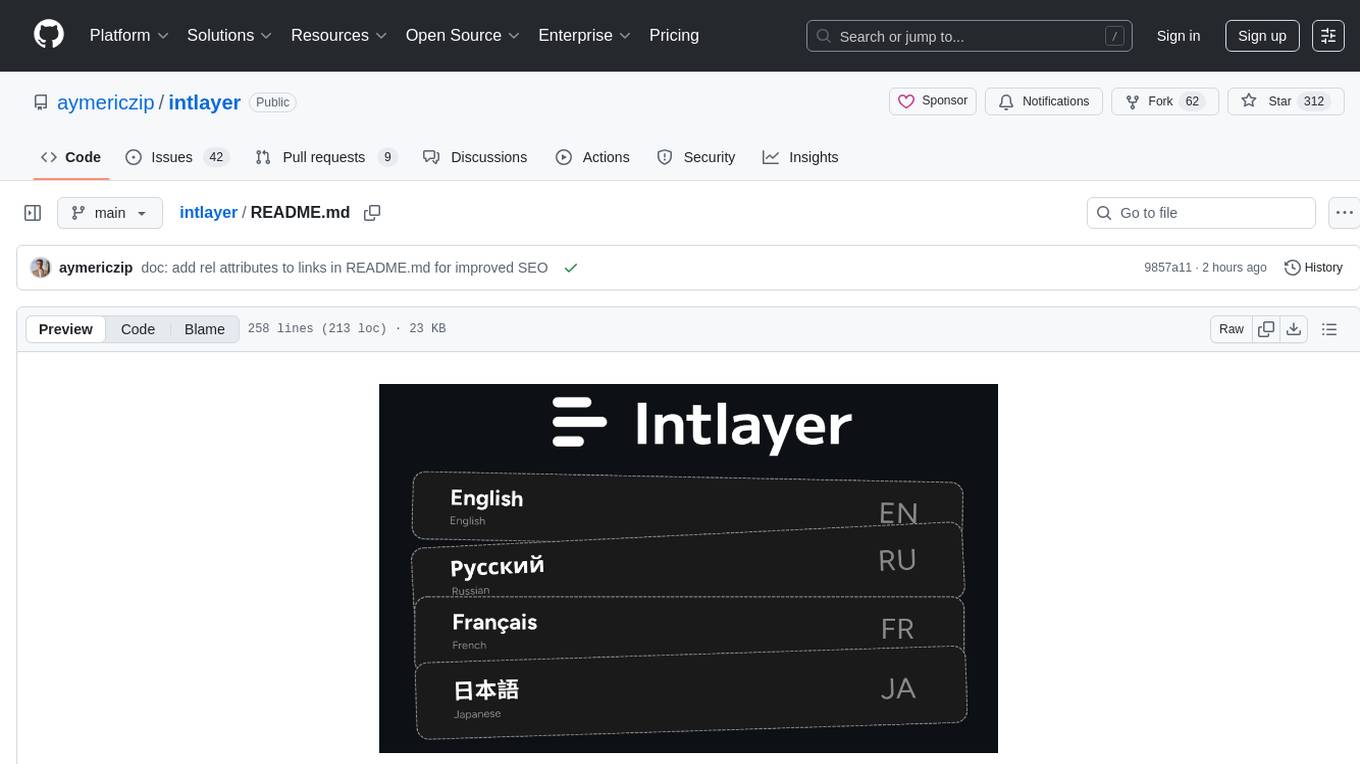
Task: Copy the raw file contents
Action: 1266,329
